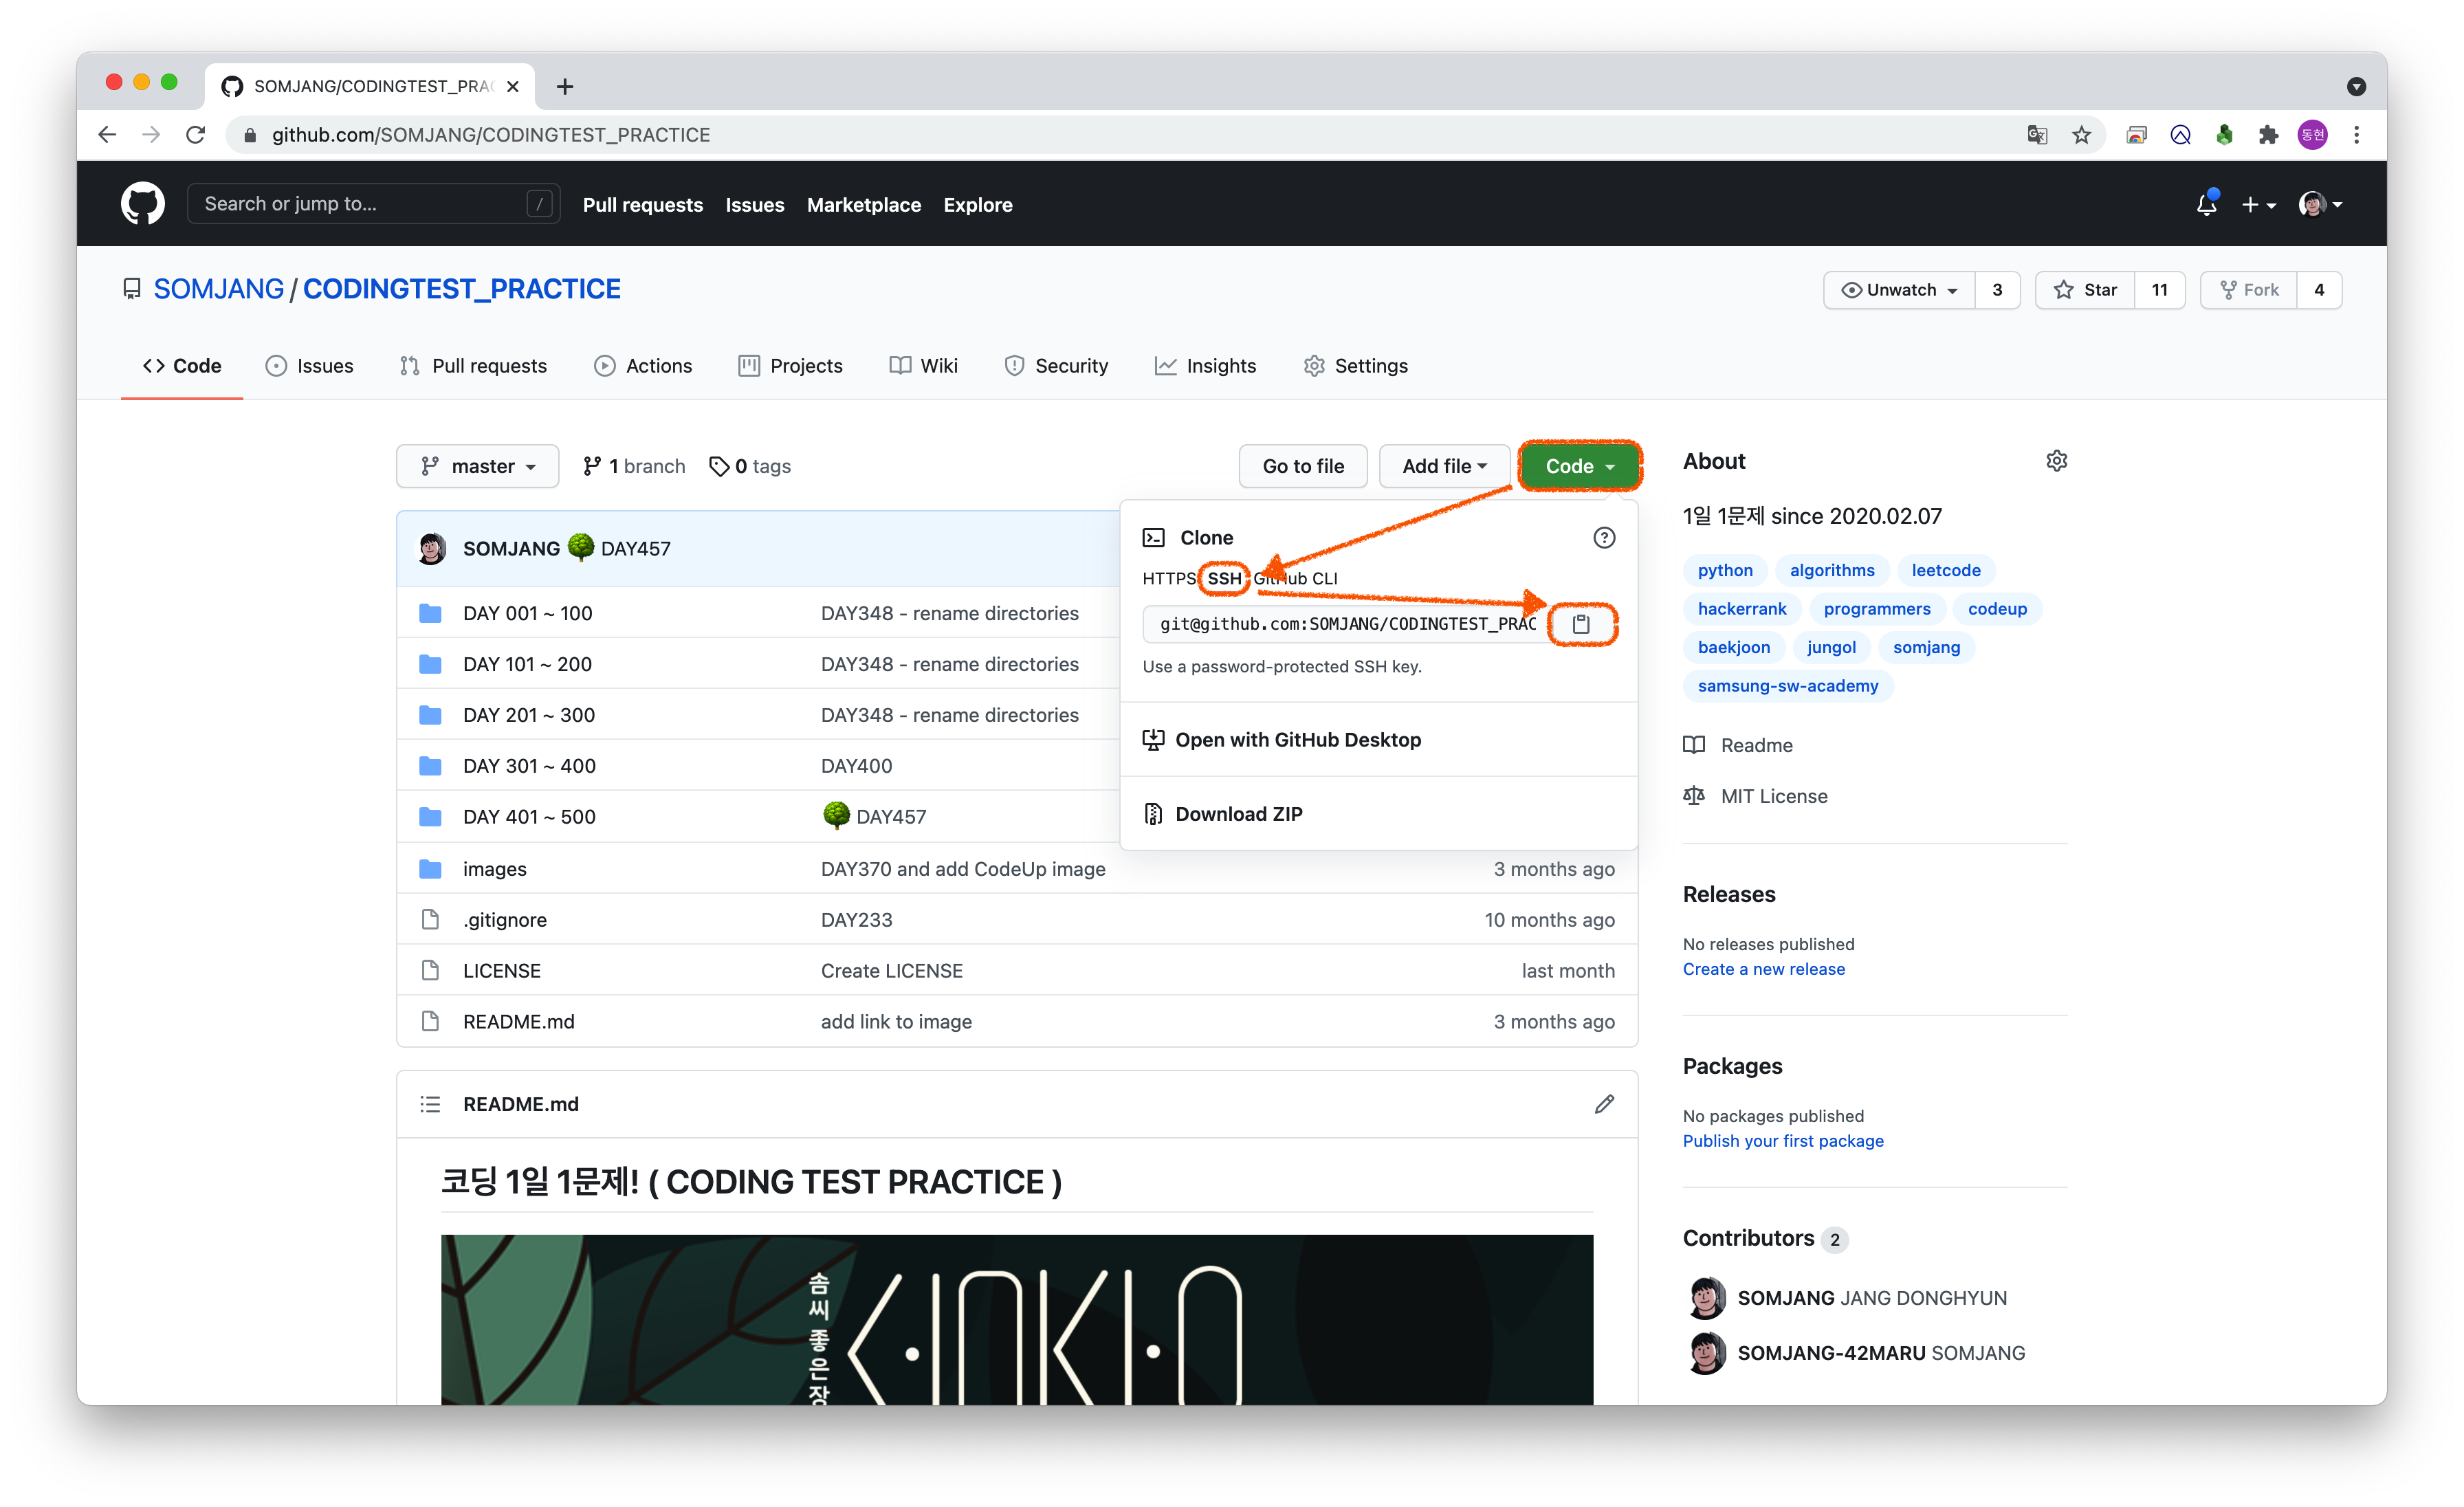Click the GitHub Octocat logo

click(x=143, y=204)
